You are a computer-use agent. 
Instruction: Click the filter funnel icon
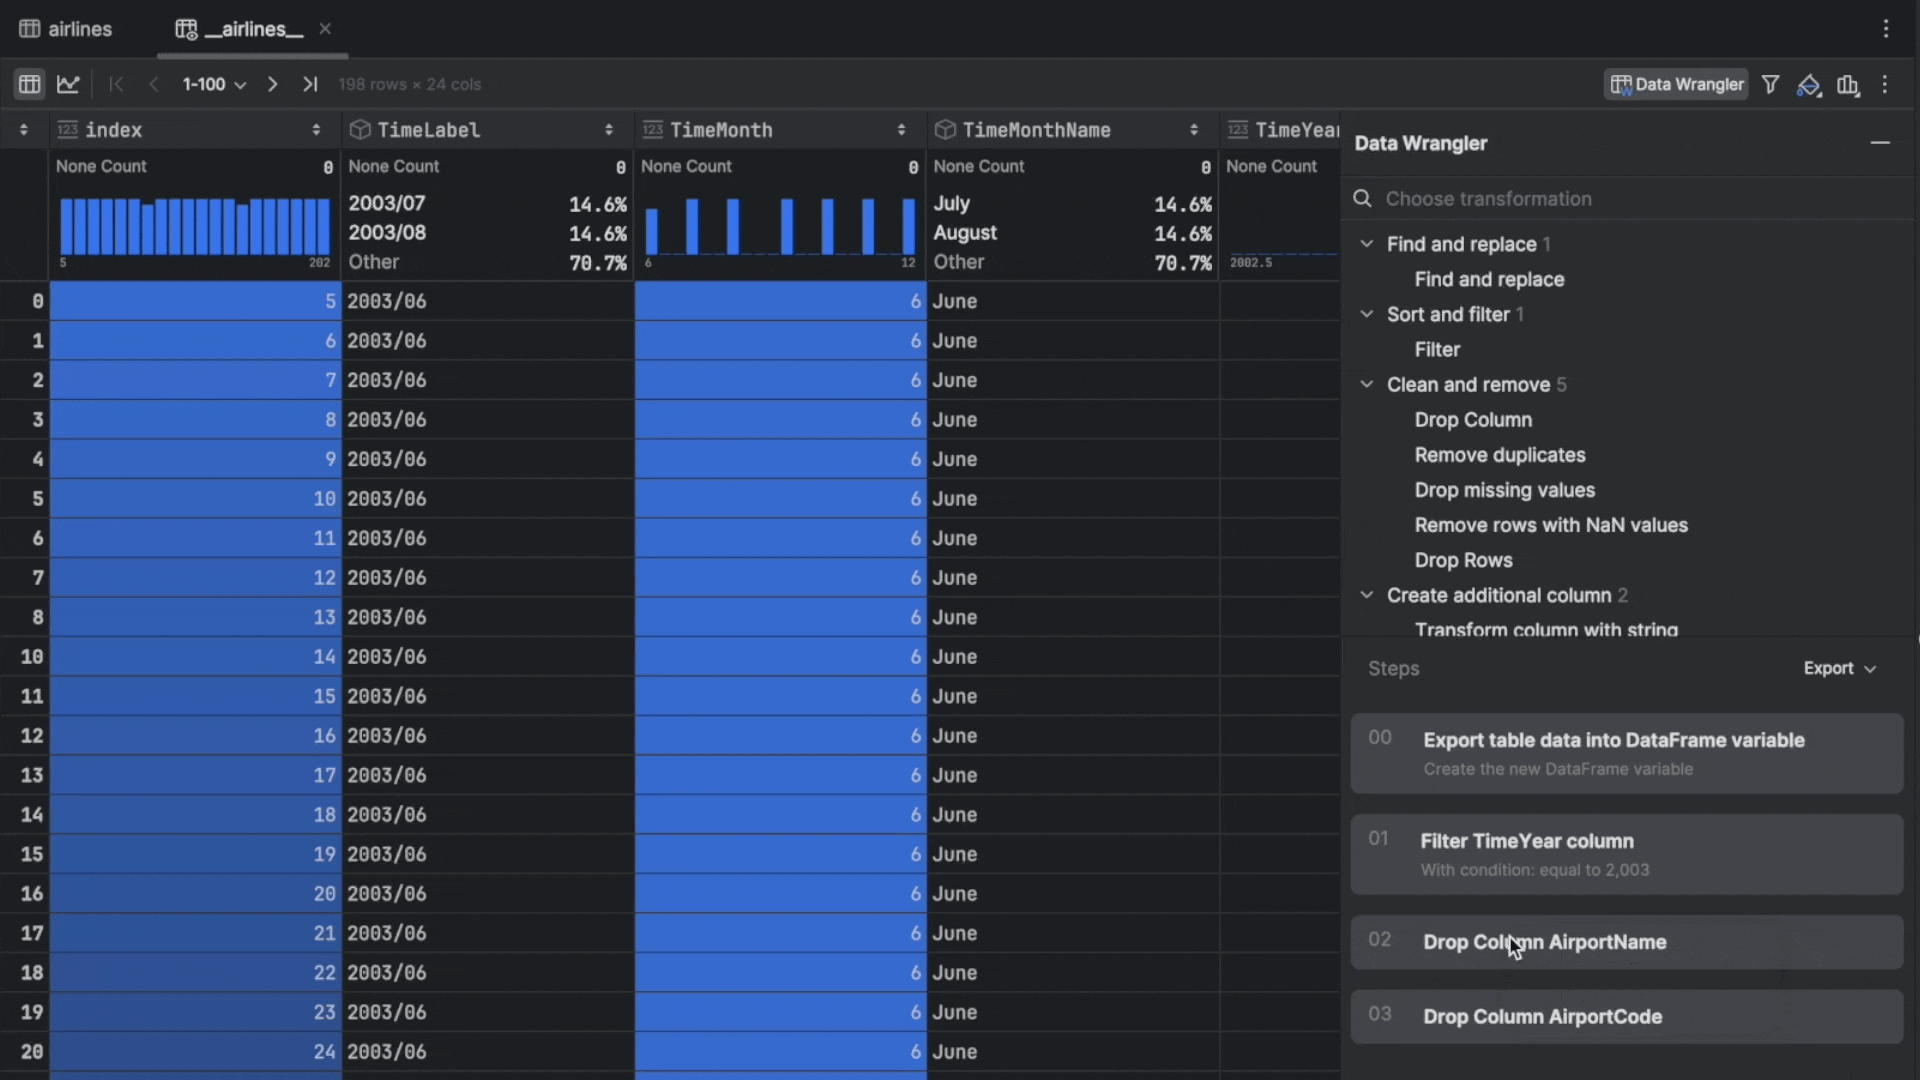point(1770,85)
